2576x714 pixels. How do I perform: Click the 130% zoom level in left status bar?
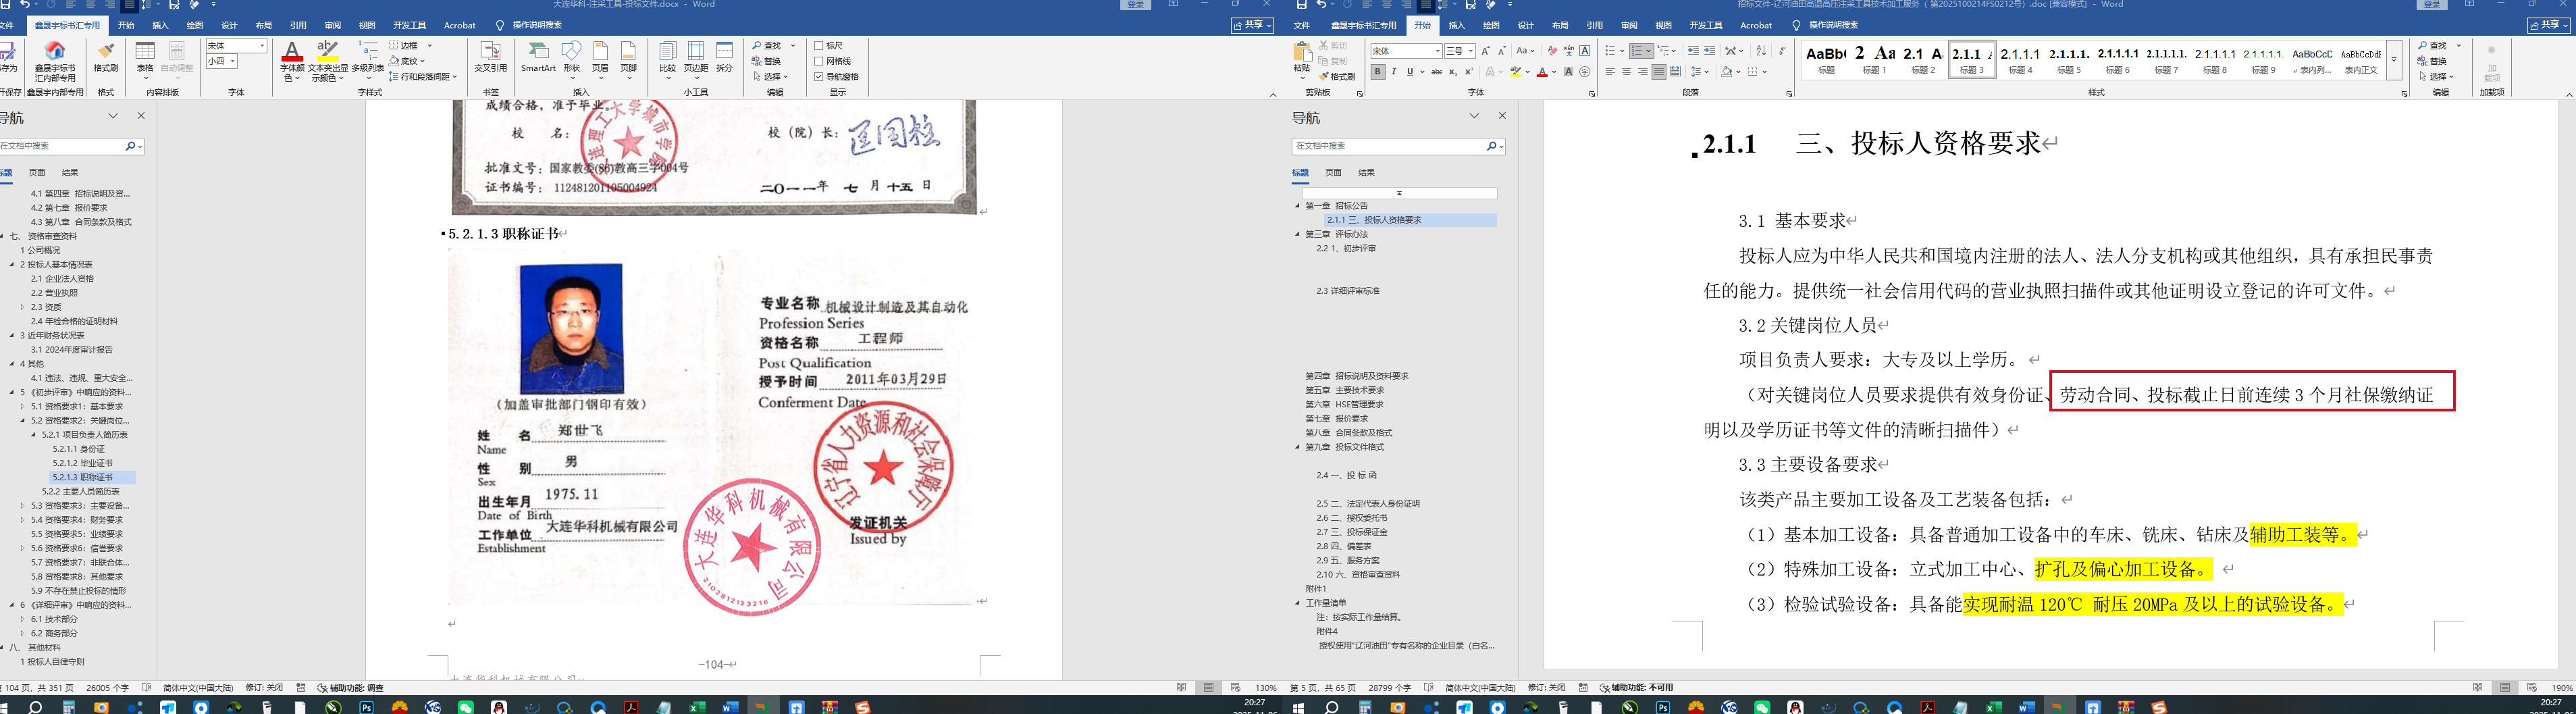[1266, 688]
